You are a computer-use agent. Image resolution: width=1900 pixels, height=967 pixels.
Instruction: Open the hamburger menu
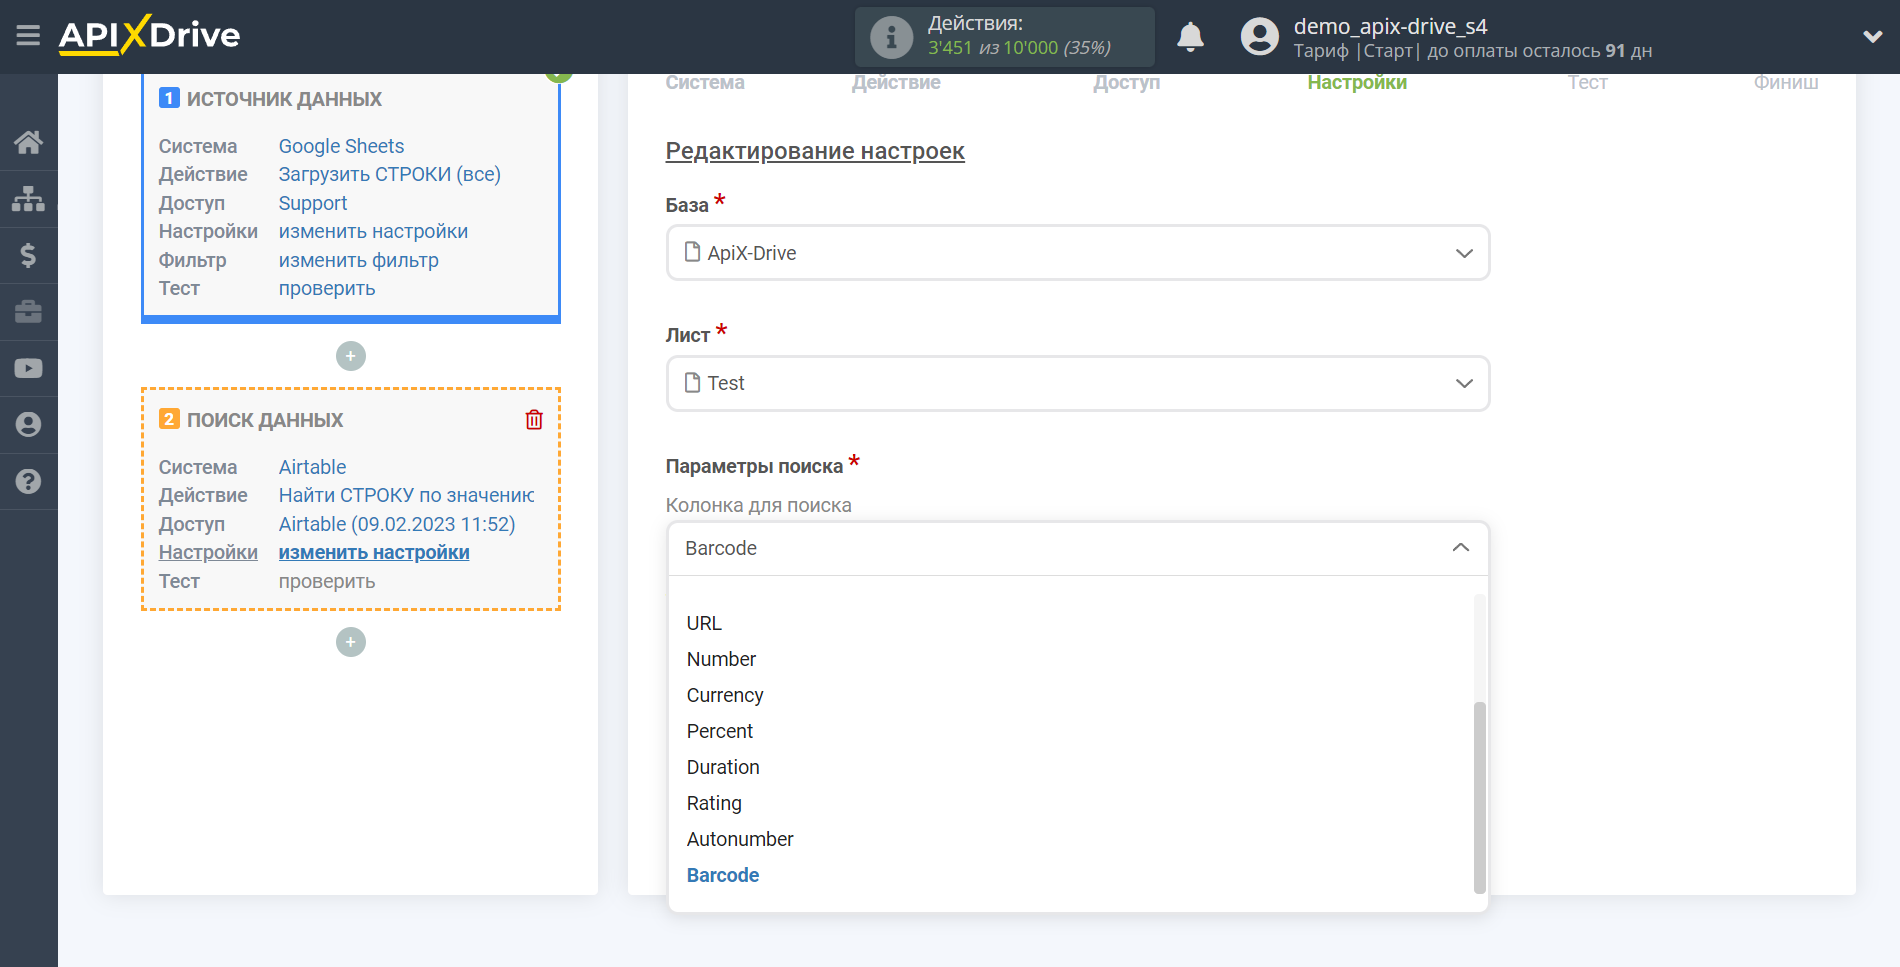click(x=28, y=36)
